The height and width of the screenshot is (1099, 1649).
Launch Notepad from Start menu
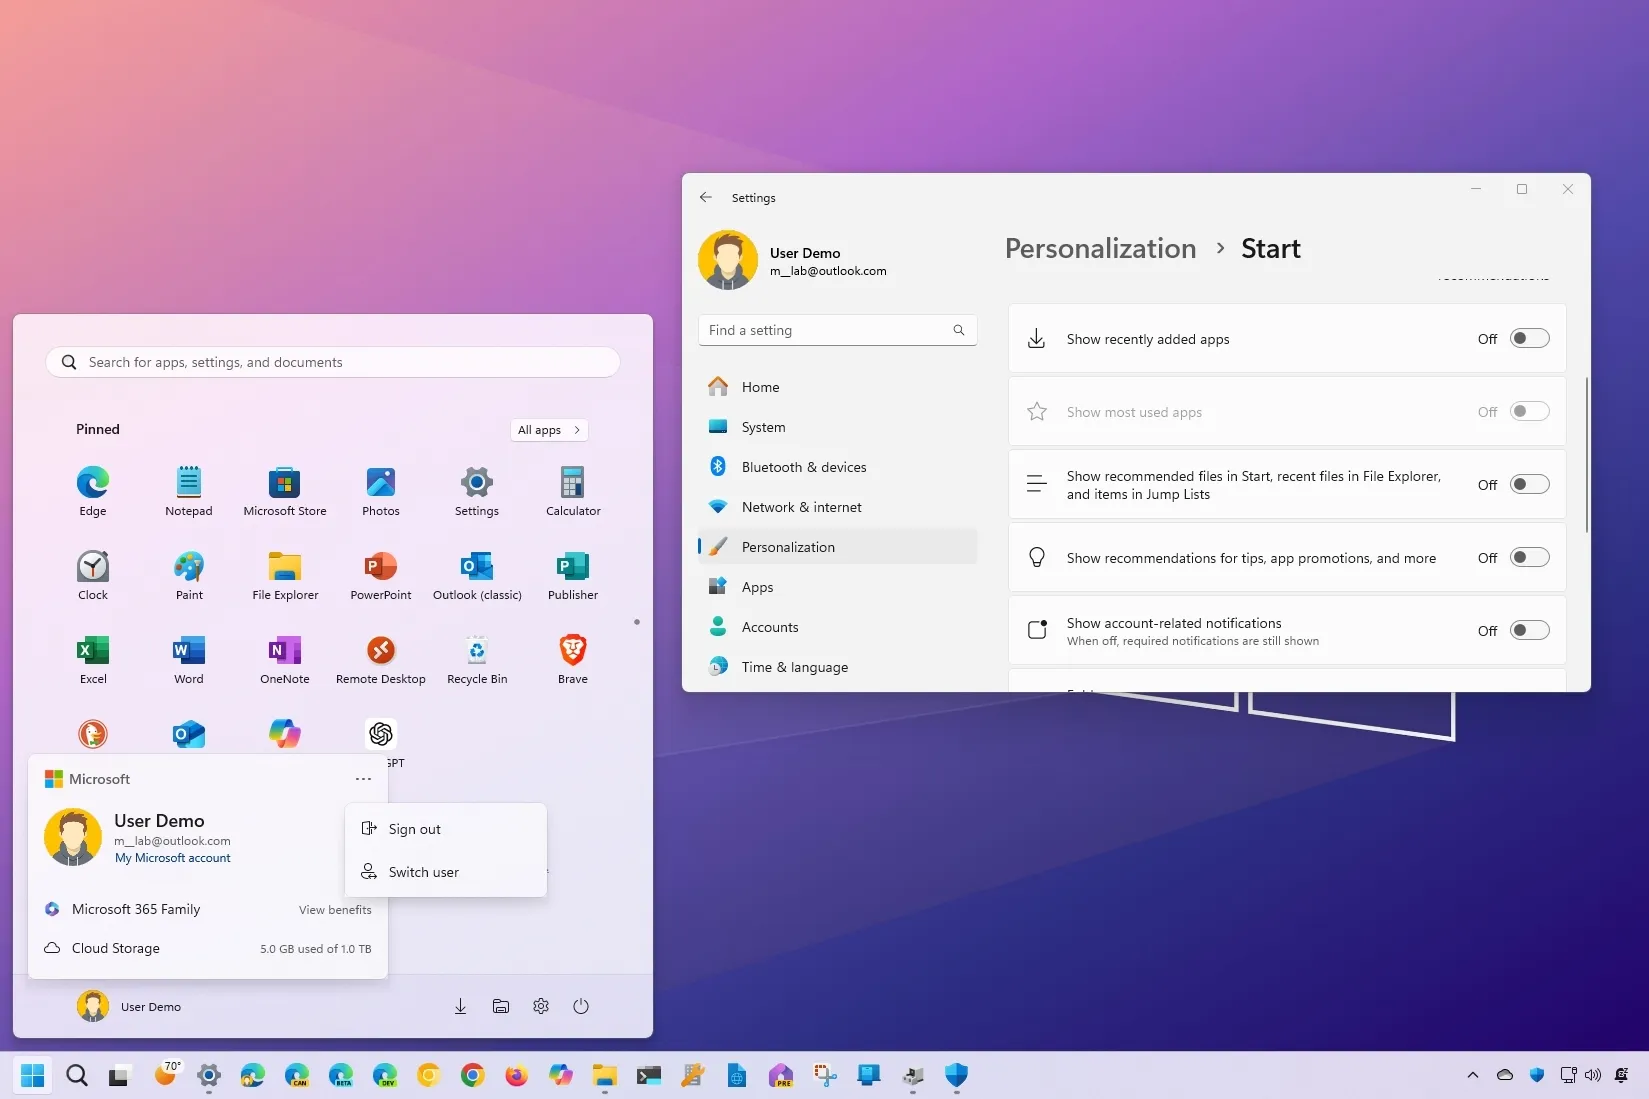click(x=189, y=490)
